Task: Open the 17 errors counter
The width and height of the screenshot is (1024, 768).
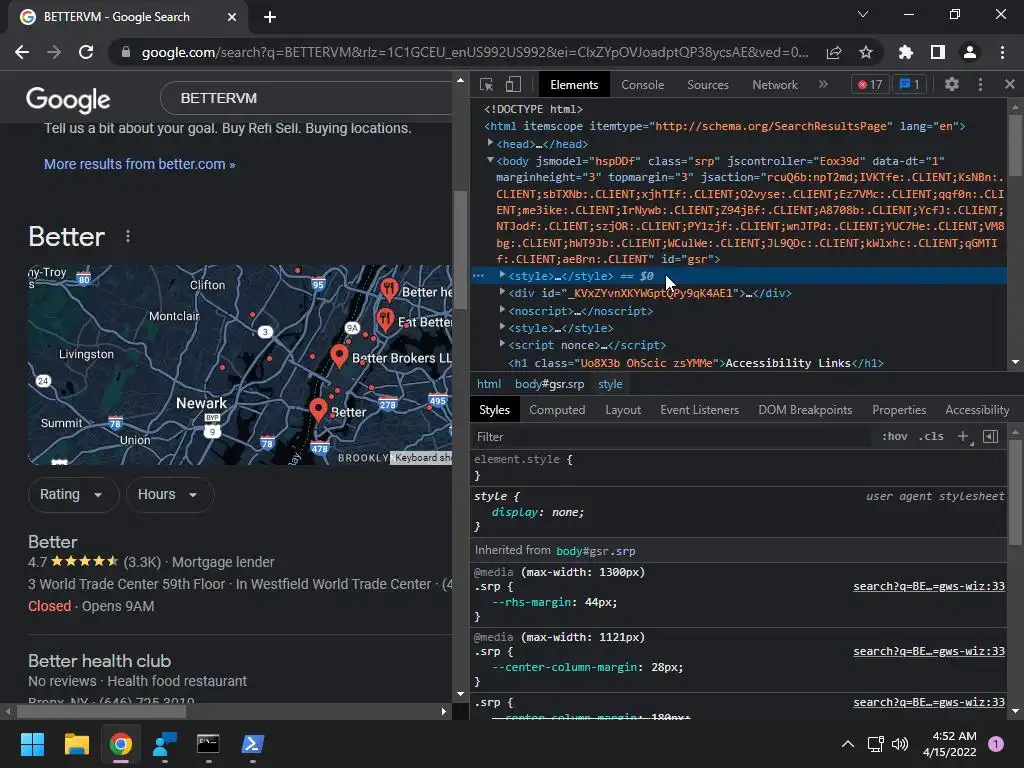Action: coord(870,84)
